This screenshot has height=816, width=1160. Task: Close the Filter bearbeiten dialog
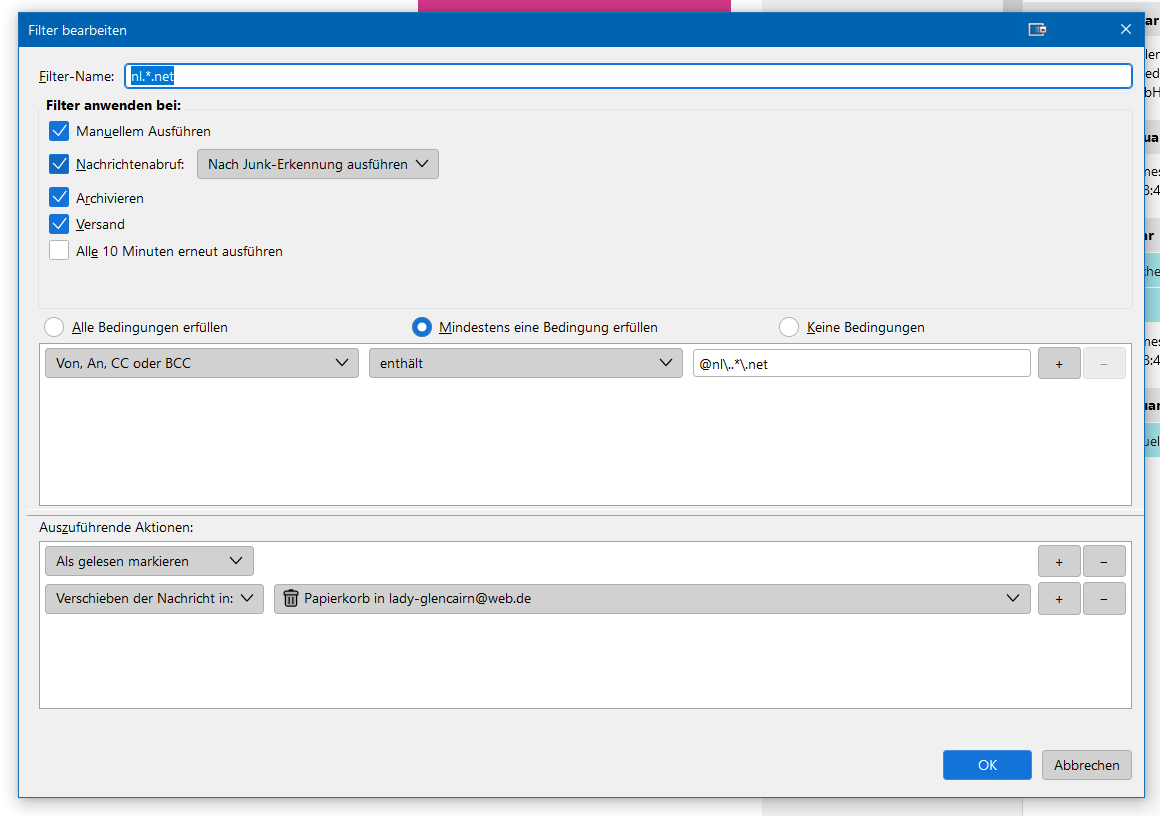coord(1125,30)
